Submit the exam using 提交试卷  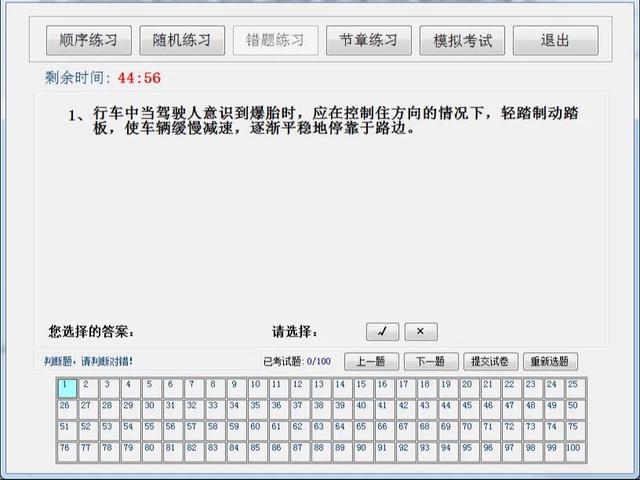coord(491,361)
